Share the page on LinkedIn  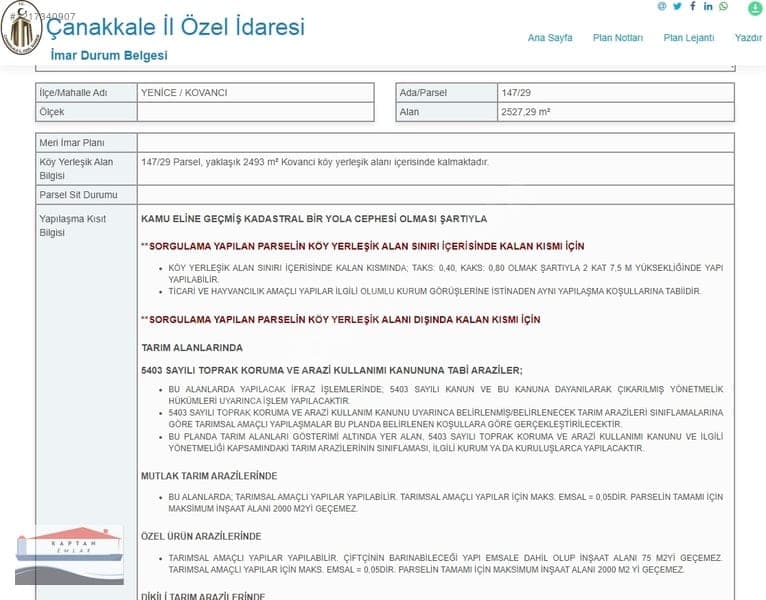click(x=708, y=6)
